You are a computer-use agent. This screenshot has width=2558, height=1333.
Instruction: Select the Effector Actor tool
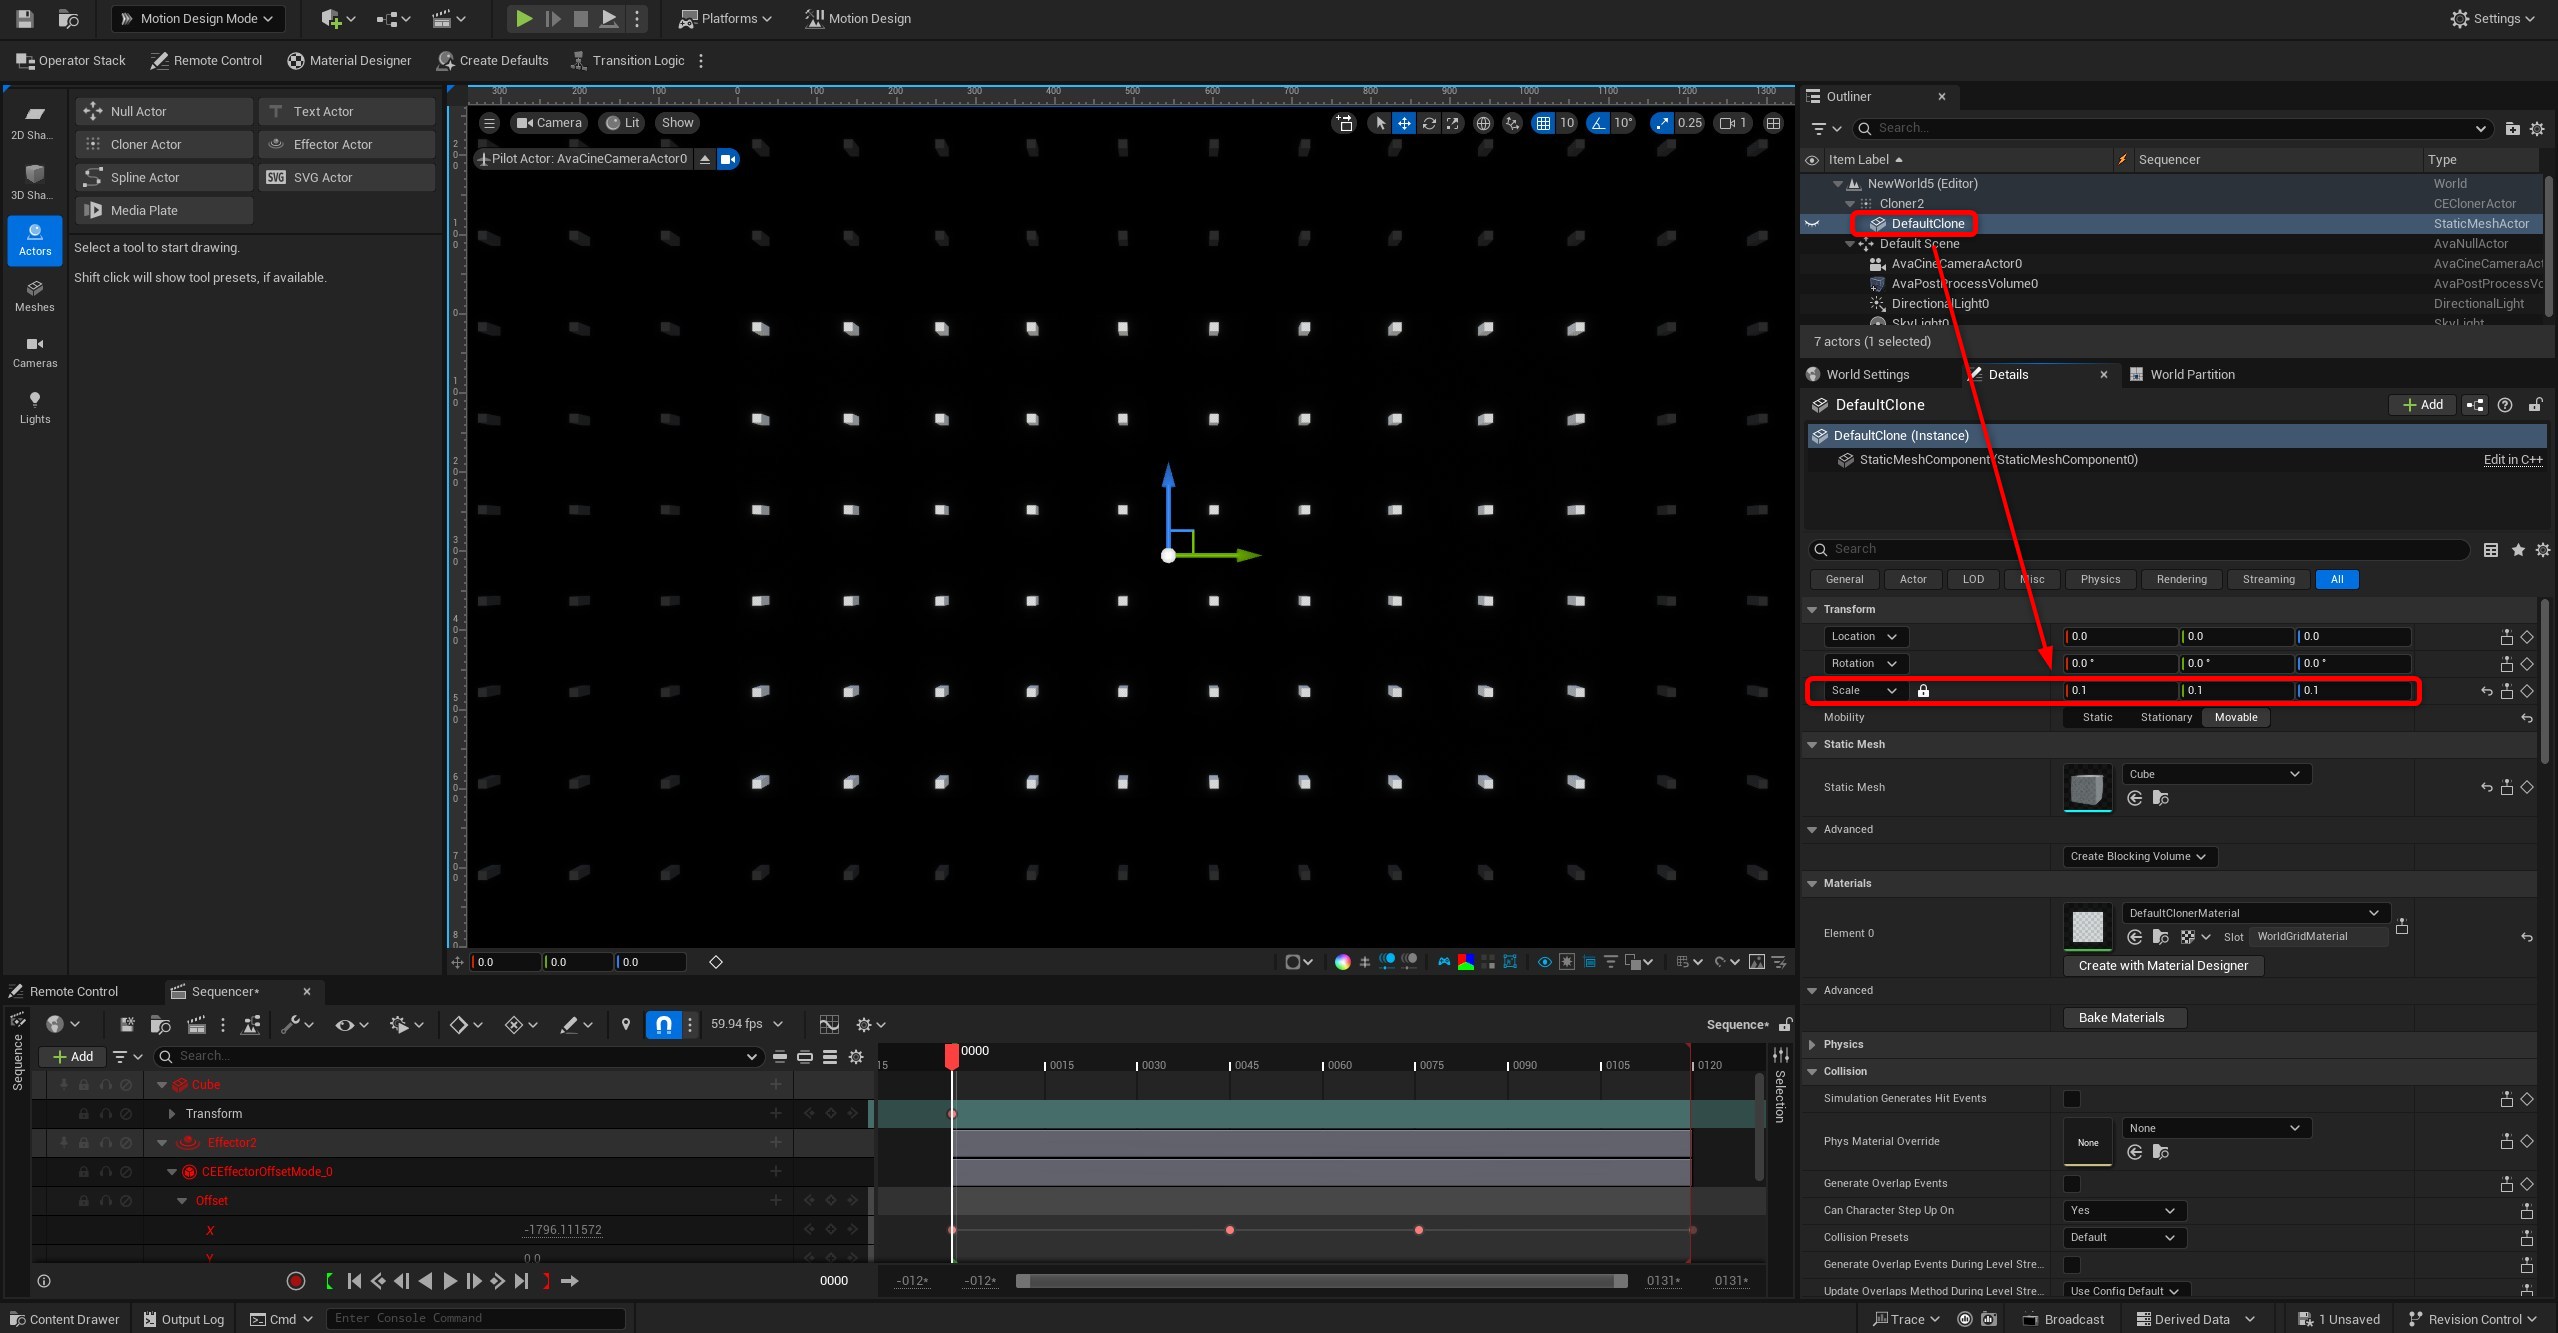tap(347, 144)
